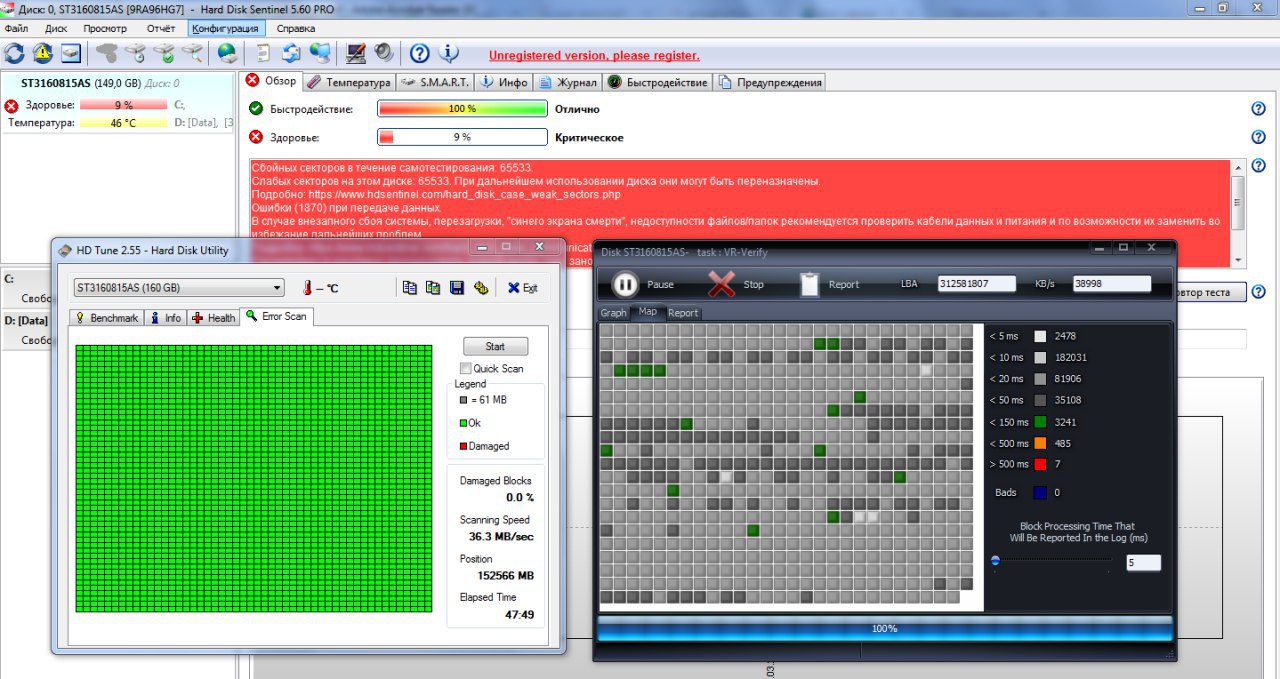Click the refresh disk info toolbar icon

click(x=14, y=53)
